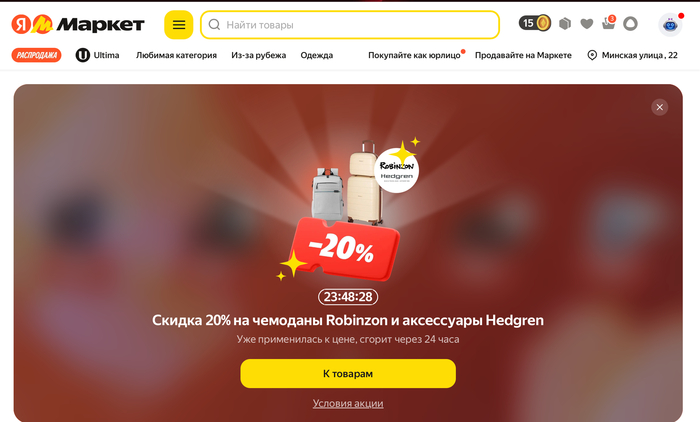
Task: Click the Yandex Market logo
Action: [x=78, y=24]
